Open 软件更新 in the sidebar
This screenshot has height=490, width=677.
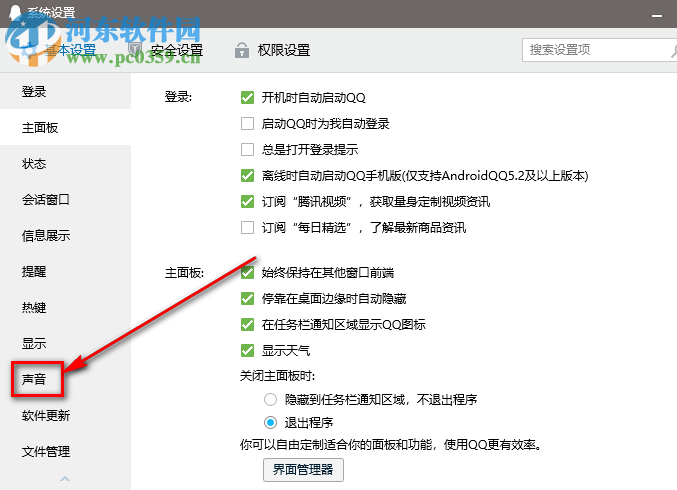(x=65, y=415)
